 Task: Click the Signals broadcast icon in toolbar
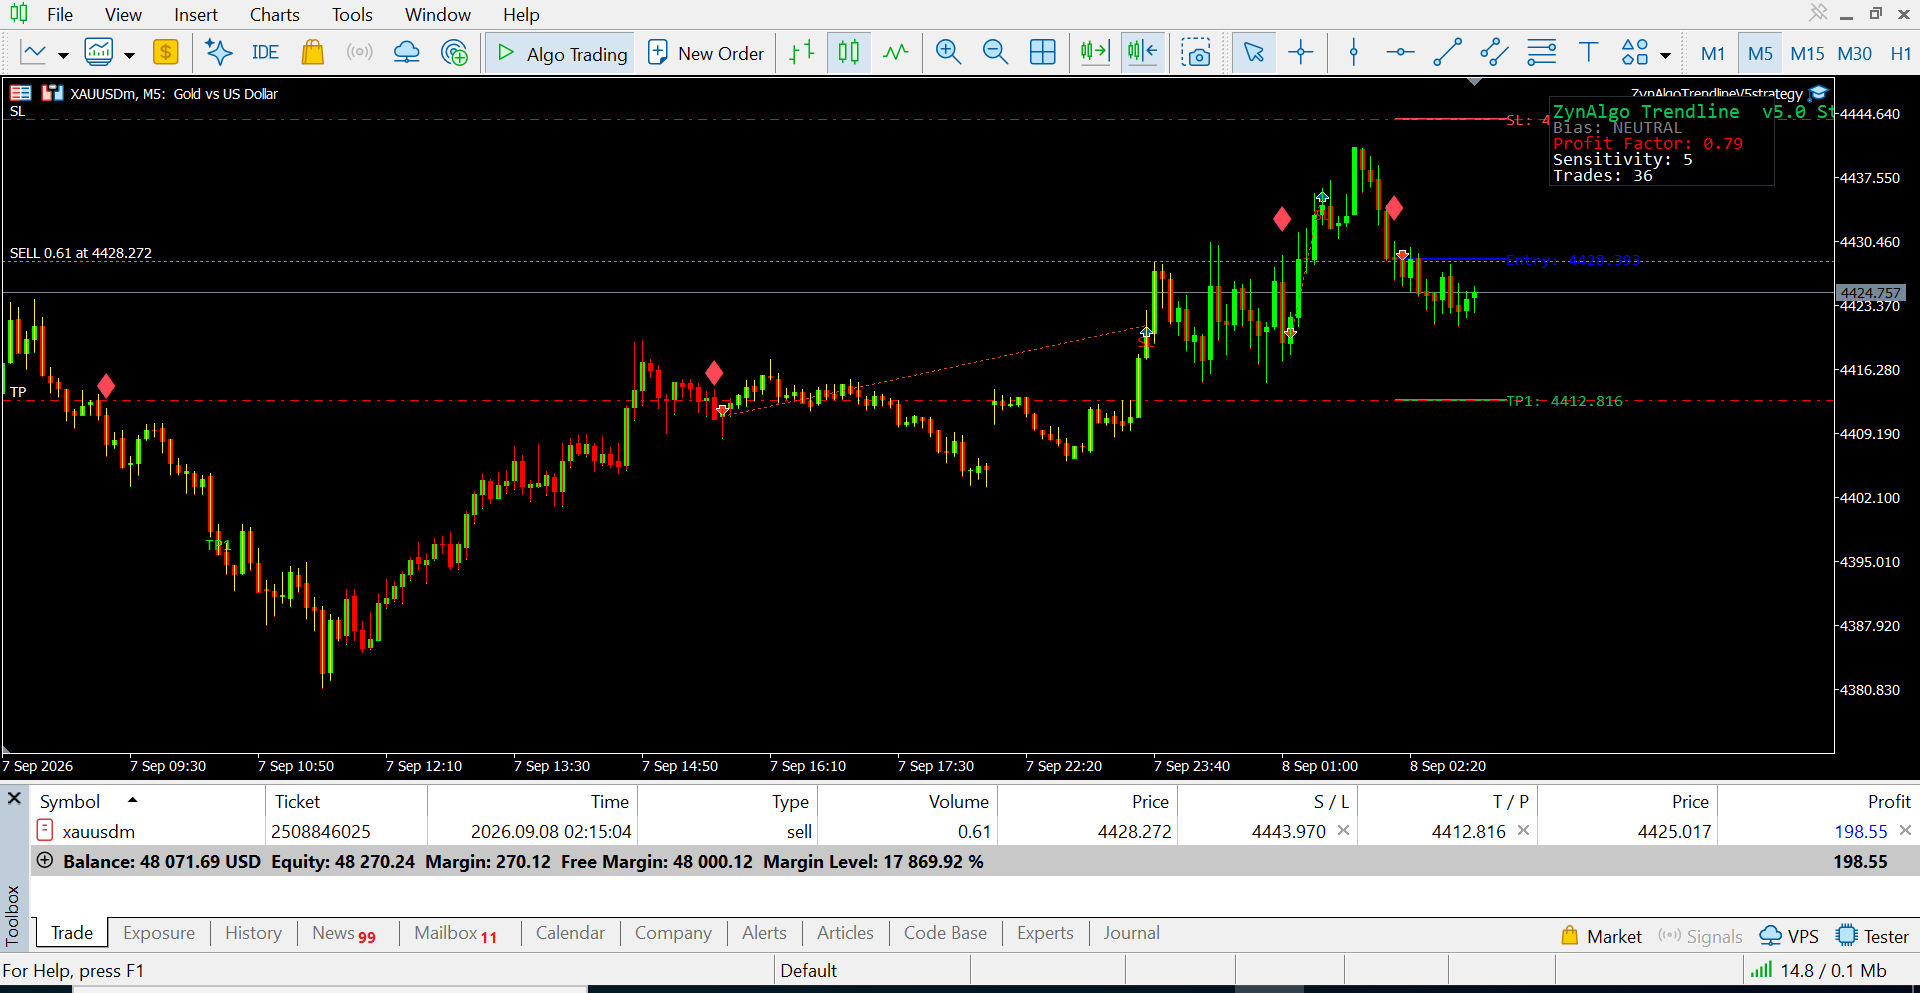[x=359, y=52]
